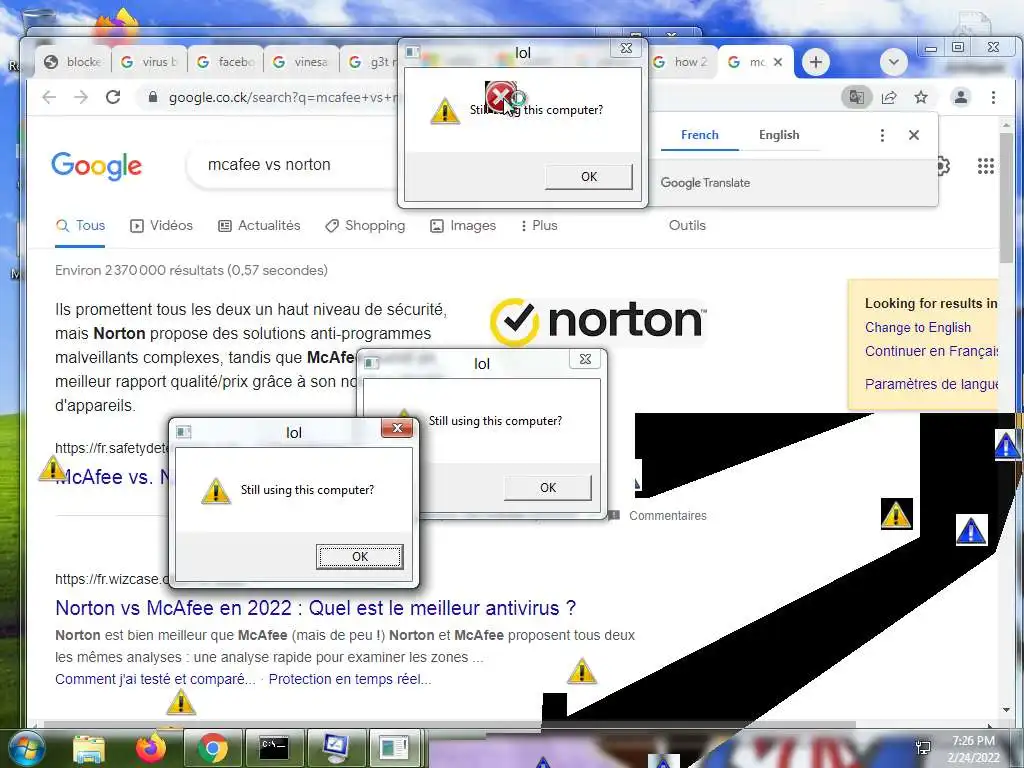Close the active mcafee tab
1024x768 pixels.
[778, 62]
